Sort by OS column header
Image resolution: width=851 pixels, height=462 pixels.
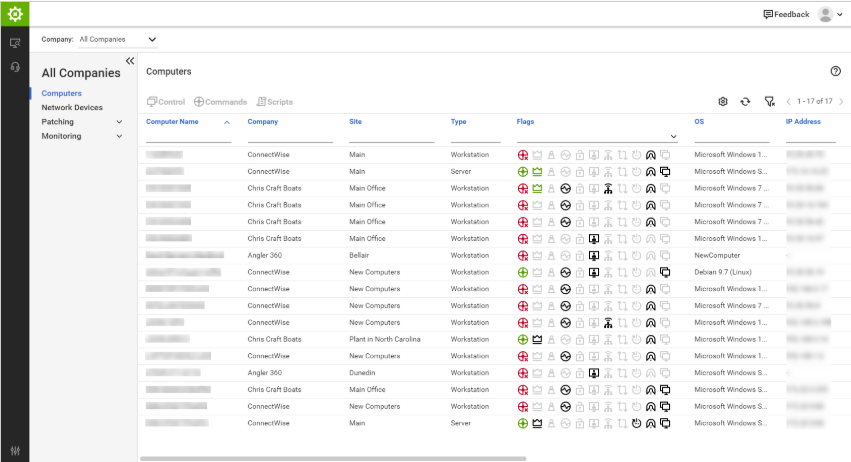699,122
